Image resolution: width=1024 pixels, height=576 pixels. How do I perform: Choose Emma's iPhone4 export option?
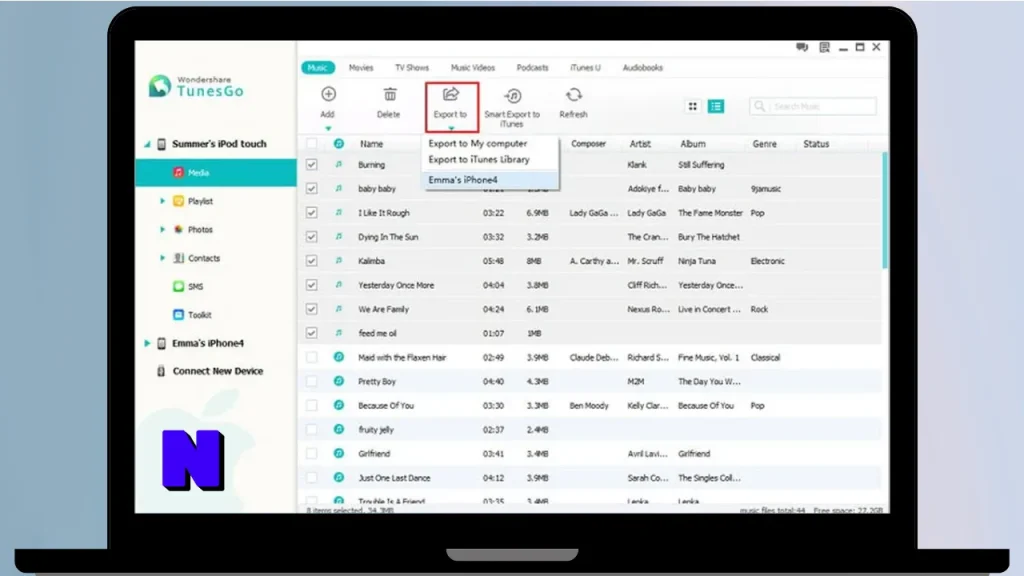point(491,180)
